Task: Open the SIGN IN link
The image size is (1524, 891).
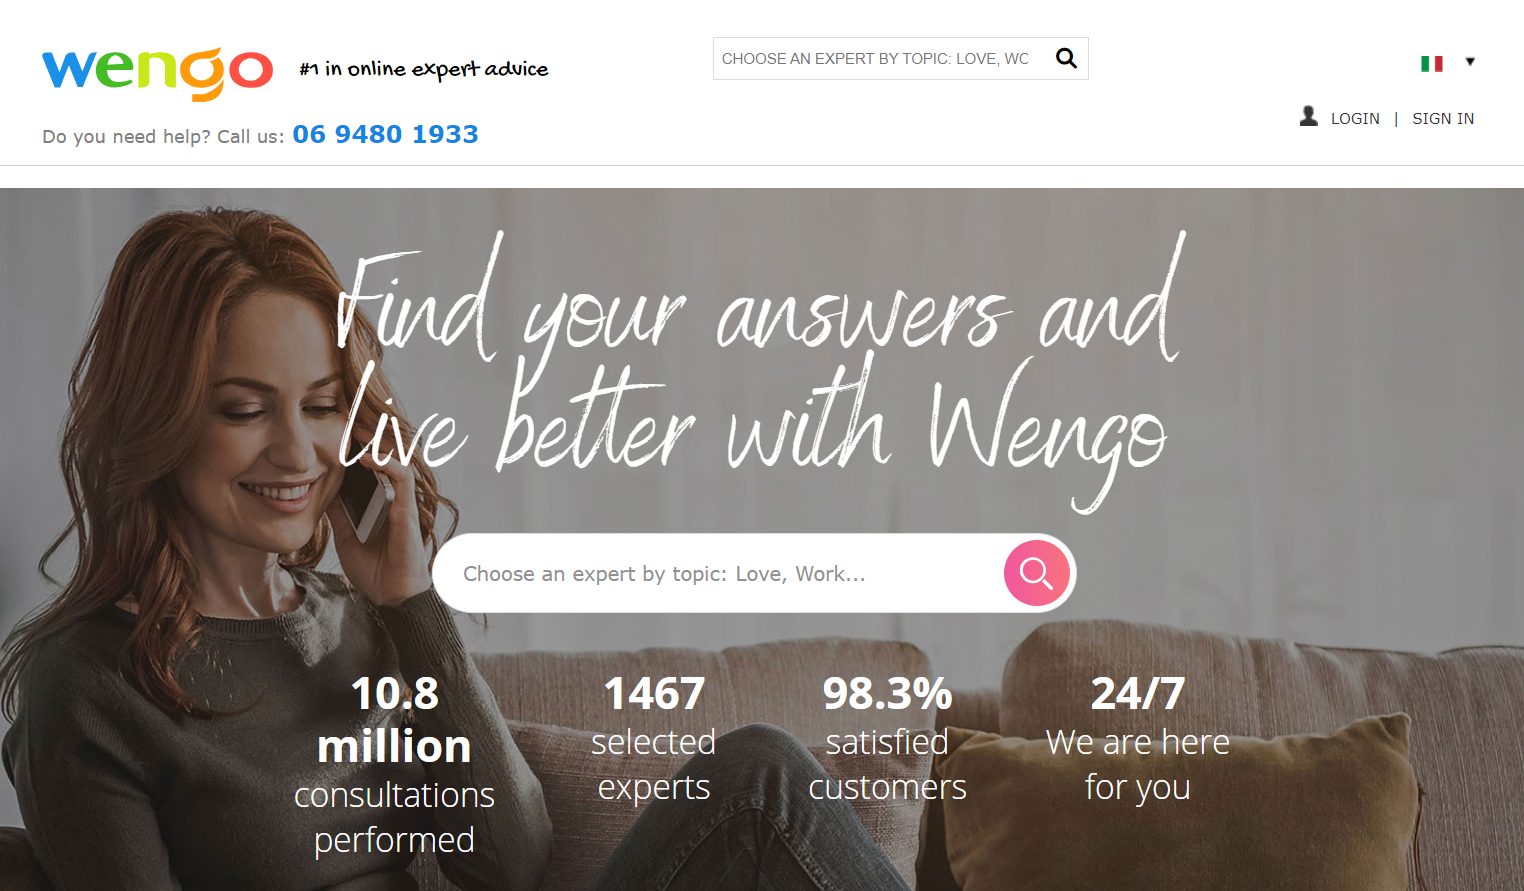Action: click(x=1443, y=118)
